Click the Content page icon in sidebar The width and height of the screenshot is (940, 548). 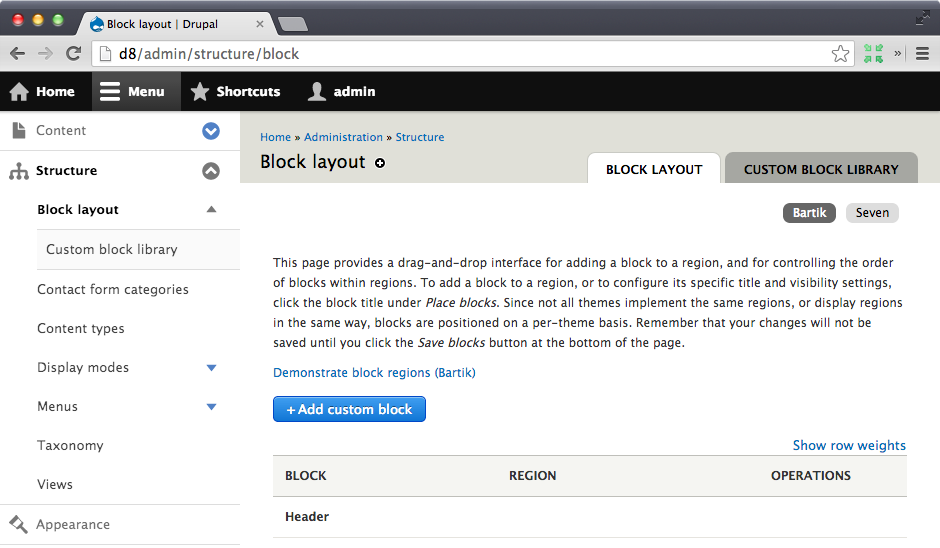(x=19, y=131)
